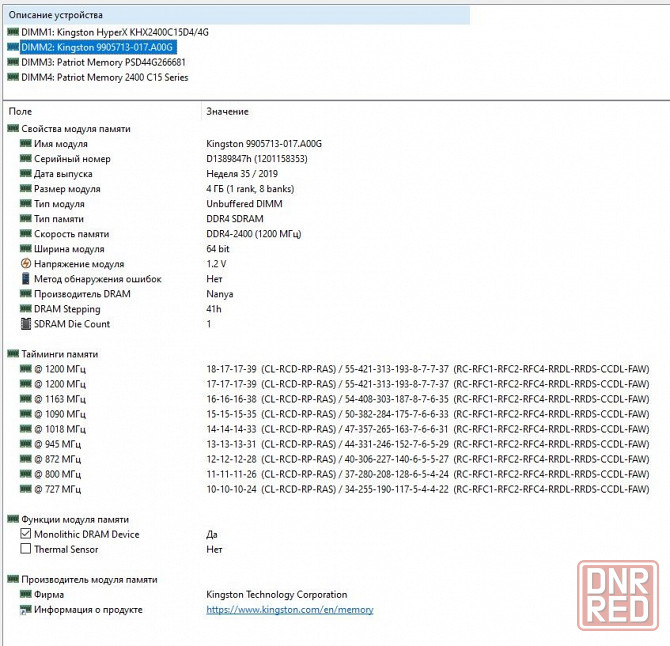This screenshot has width=670, height=646.
Task: Select the 17-17-17-39 timing row
Action: click(x=335, y=384)
